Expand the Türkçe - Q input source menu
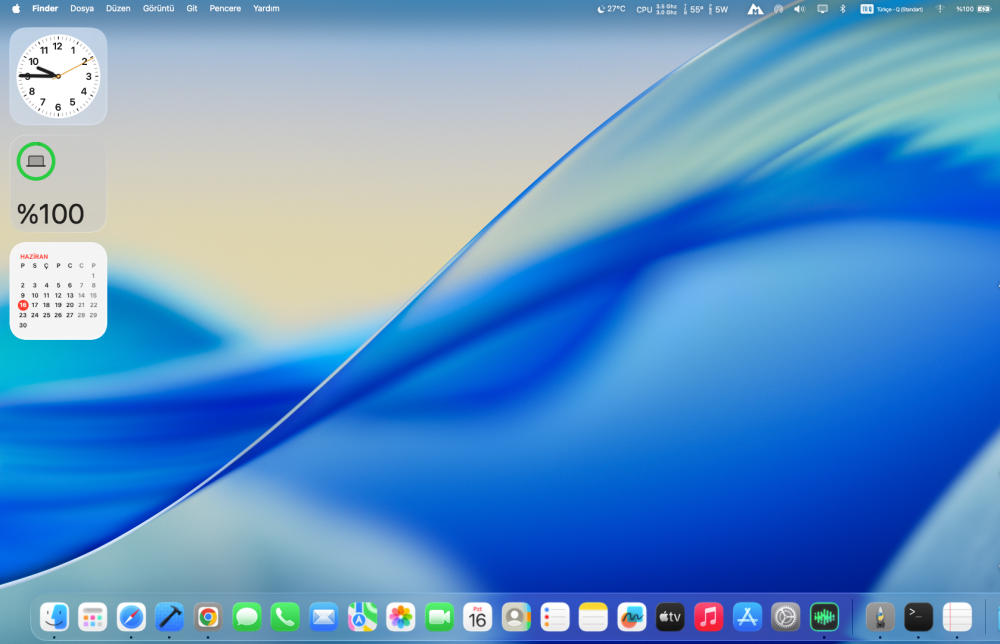 tap(892, 9)
